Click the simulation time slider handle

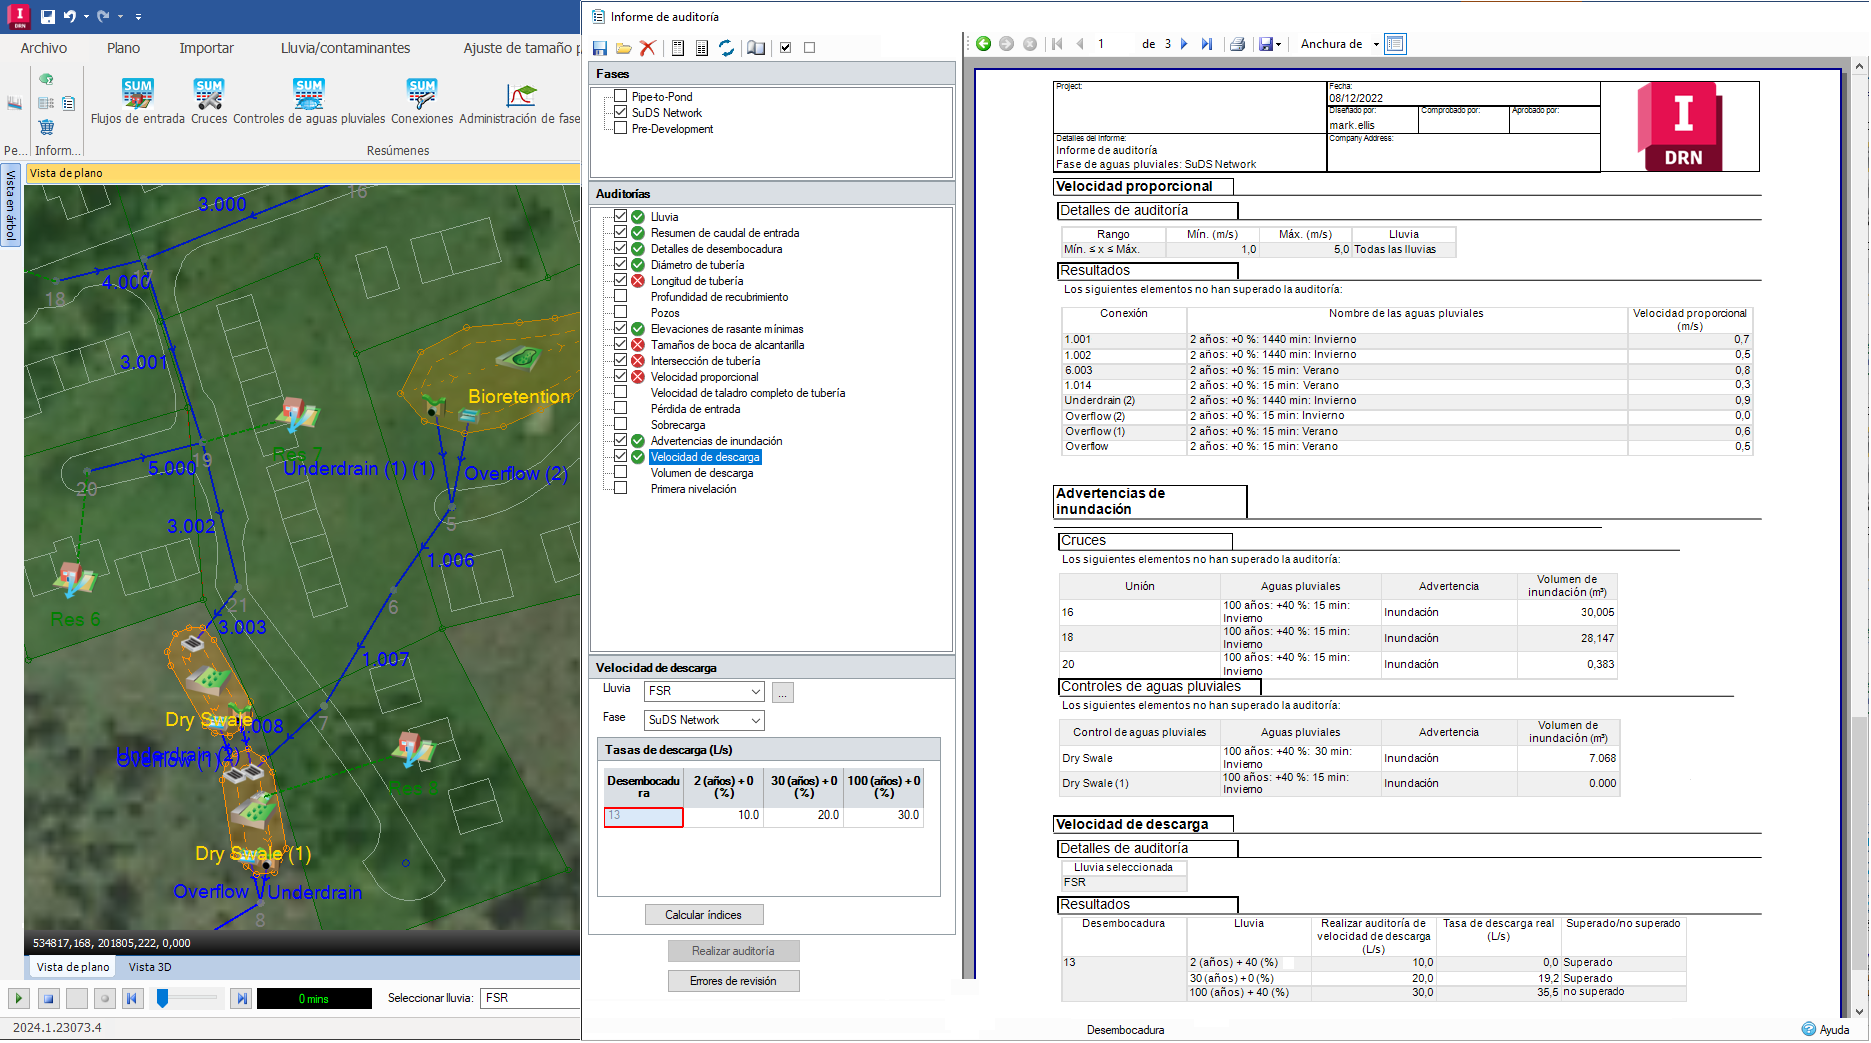[x=162, y=999]
